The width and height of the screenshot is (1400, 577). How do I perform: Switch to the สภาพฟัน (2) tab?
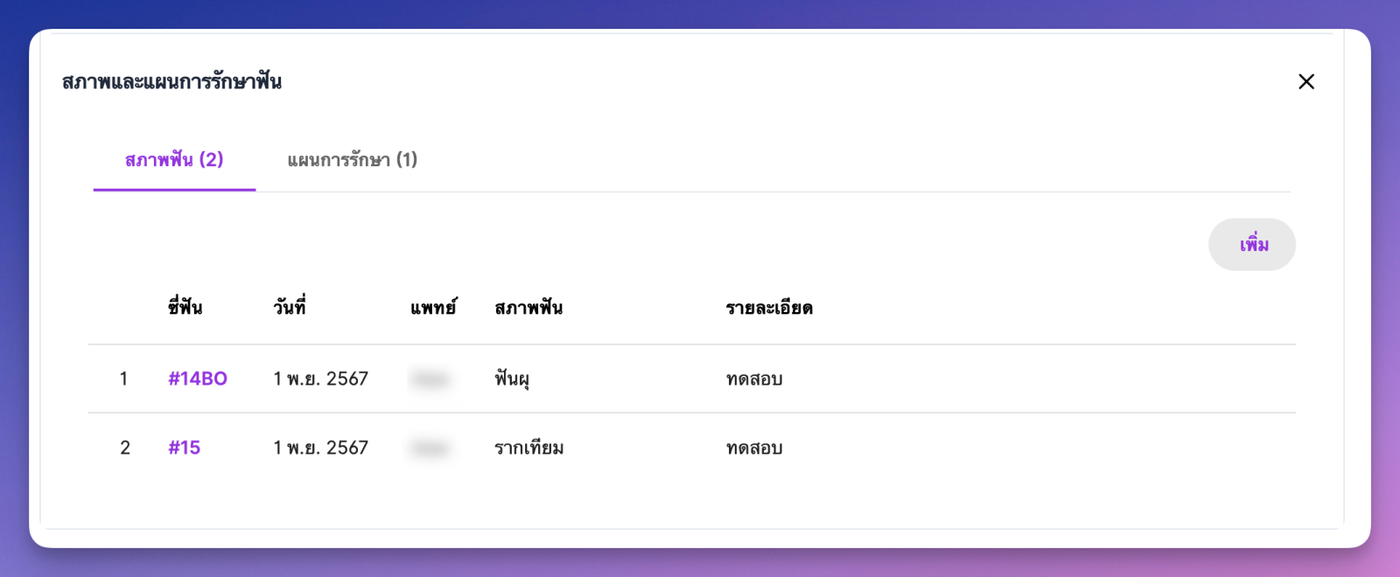(174, 160)
